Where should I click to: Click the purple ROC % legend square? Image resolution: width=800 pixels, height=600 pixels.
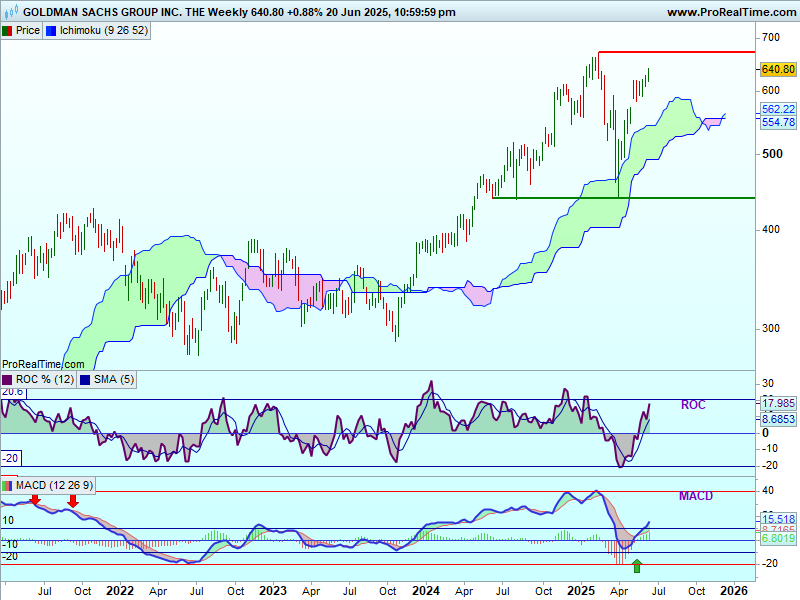point(8,380)
